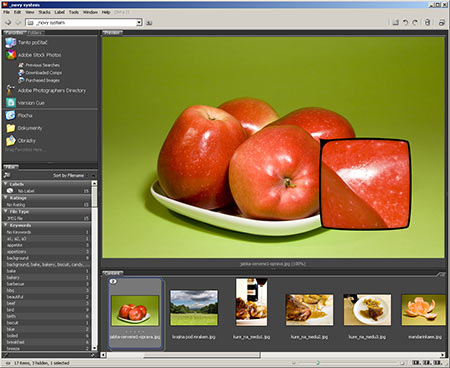Collapse the Keywords filter section
This screenshot has height=368, width=450.
coord(6,225)
